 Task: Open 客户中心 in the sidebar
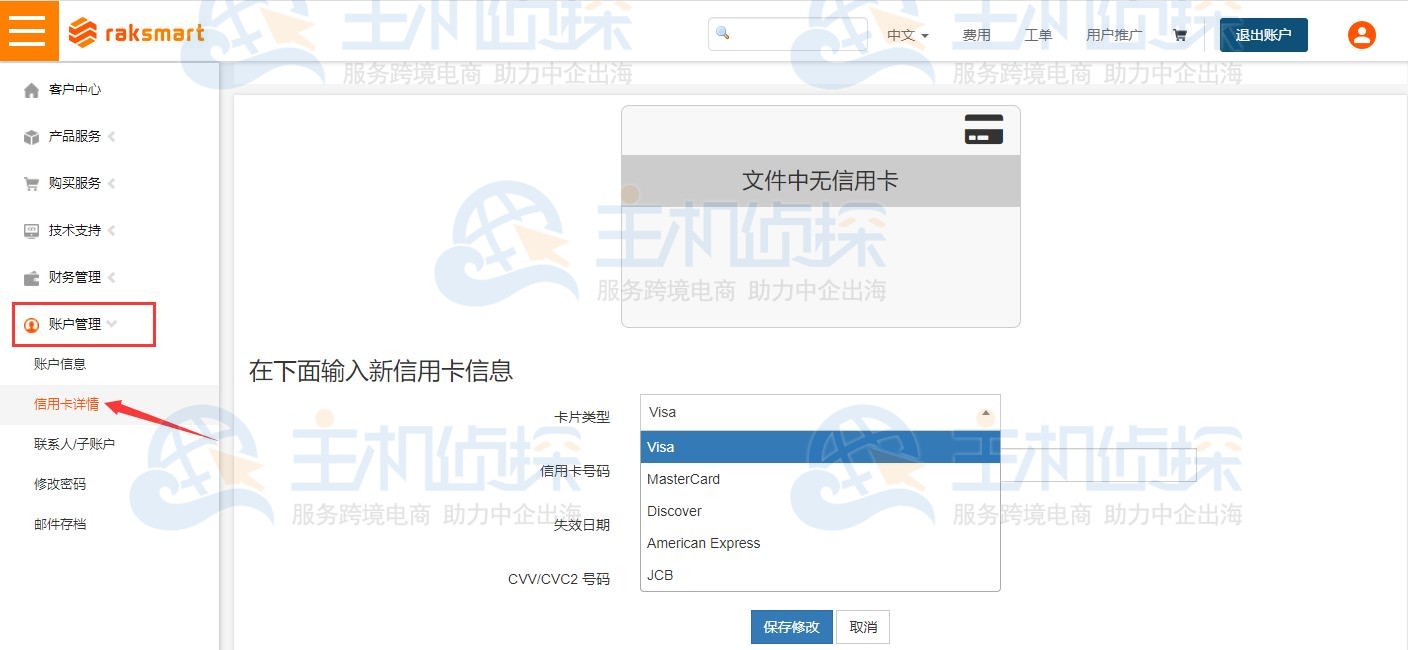(75, 89)
